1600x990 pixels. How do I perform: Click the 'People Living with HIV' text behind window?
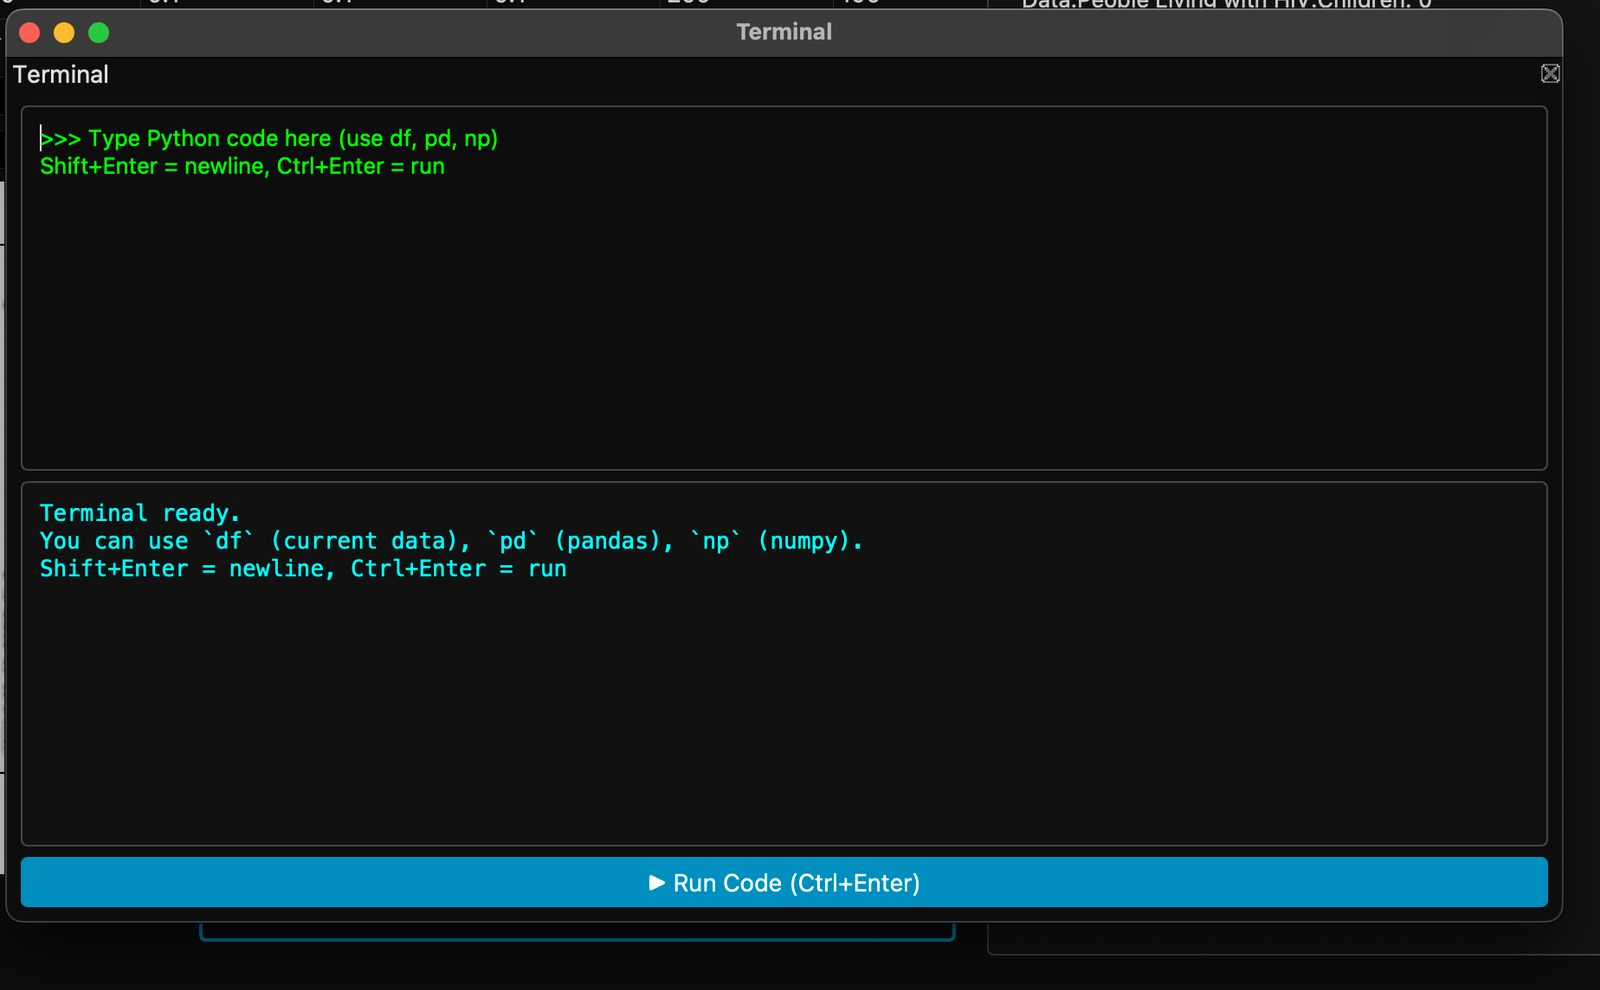[1225, 4]
